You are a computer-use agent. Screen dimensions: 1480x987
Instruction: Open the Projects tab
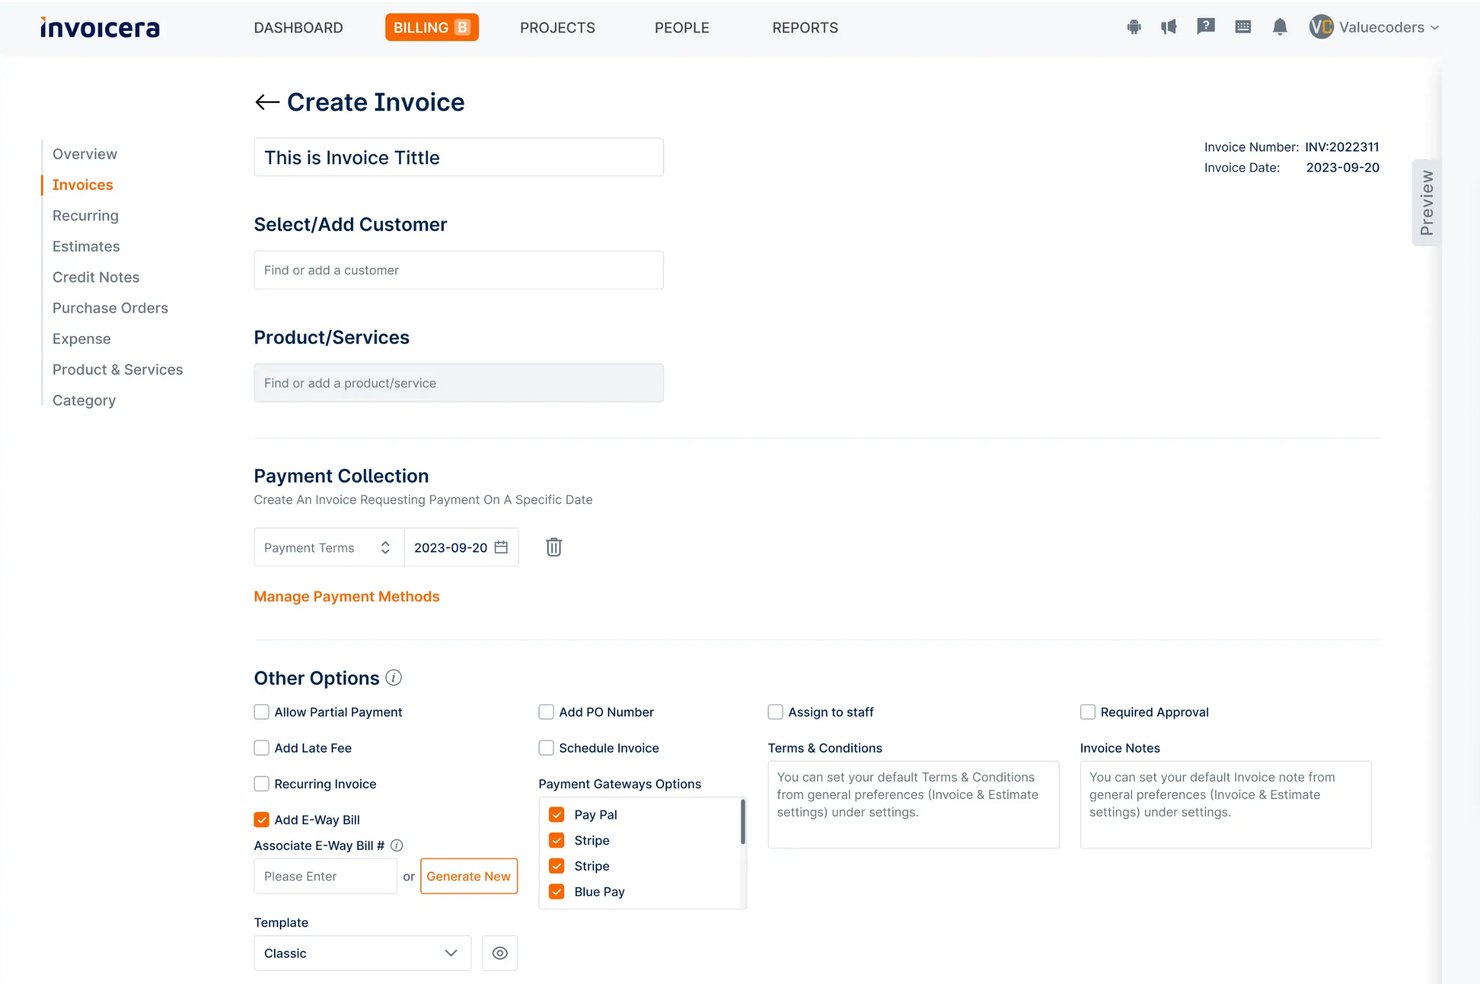(x=557, y=28)
